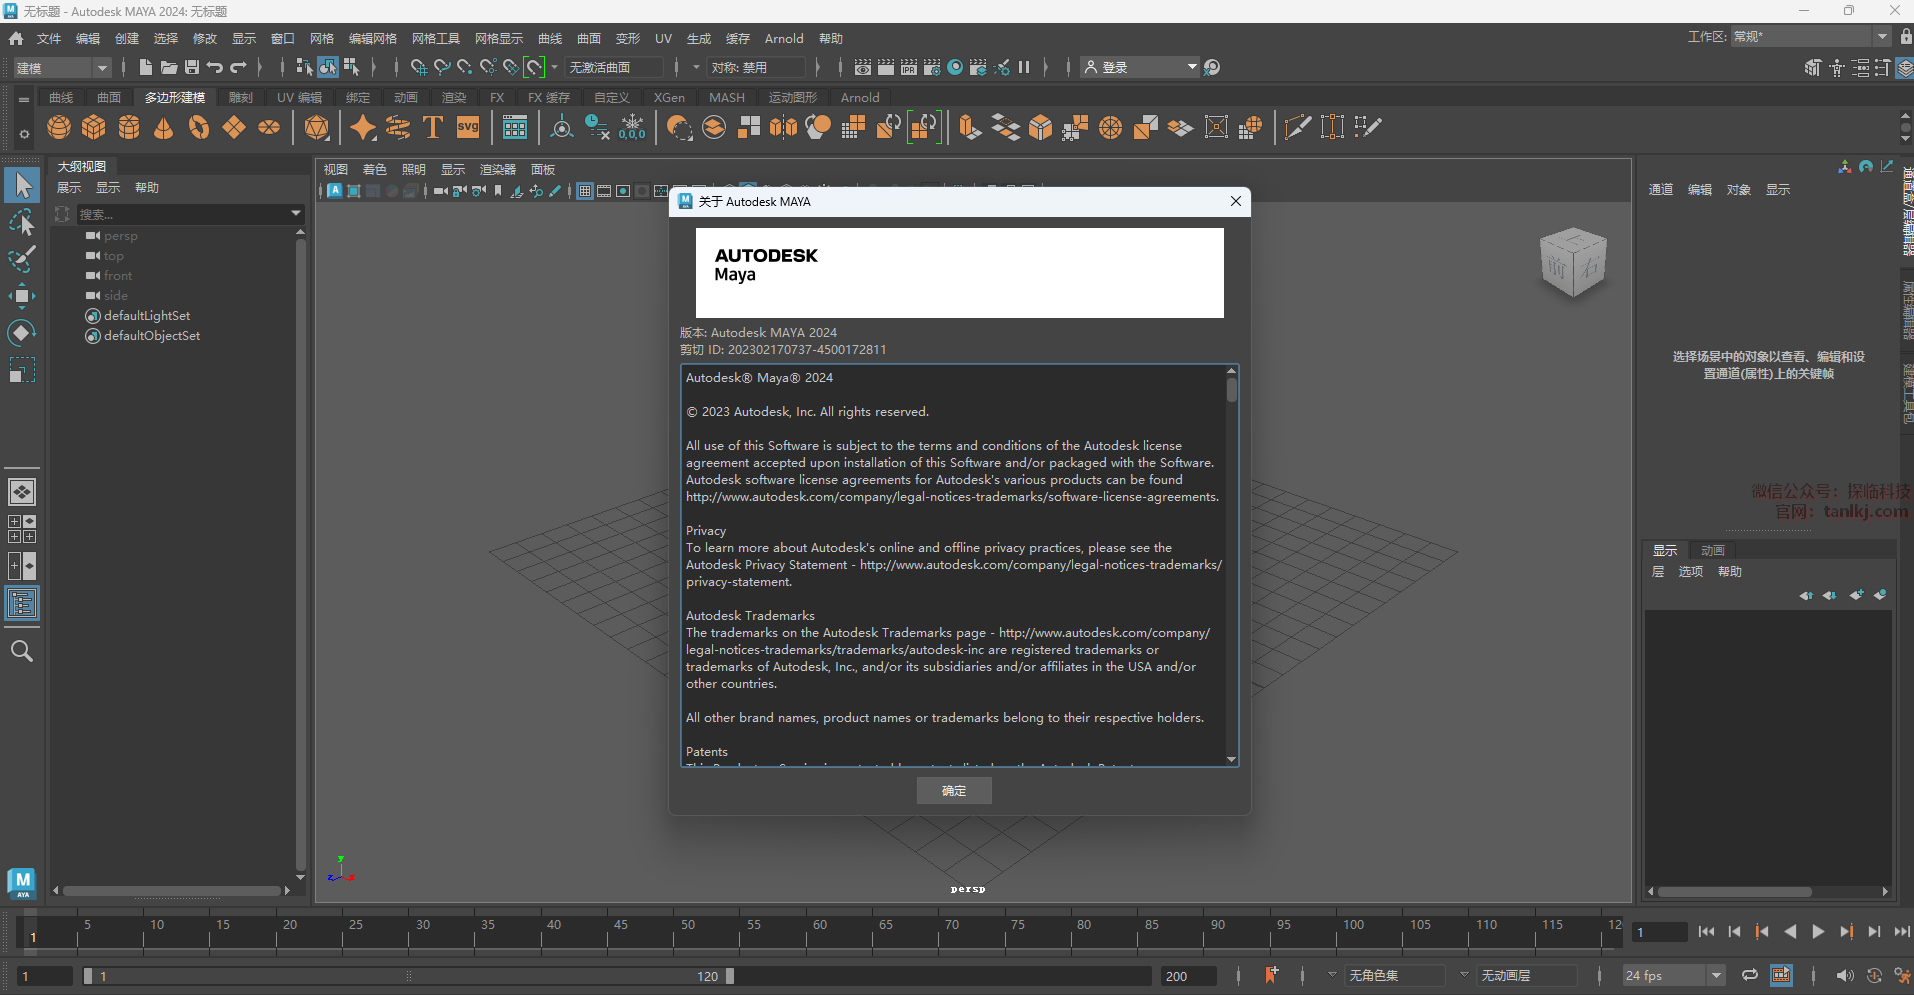This screenshot has width=1914, height=995.
Task: Select the polygon Type text tool
Action: (433, 127)
